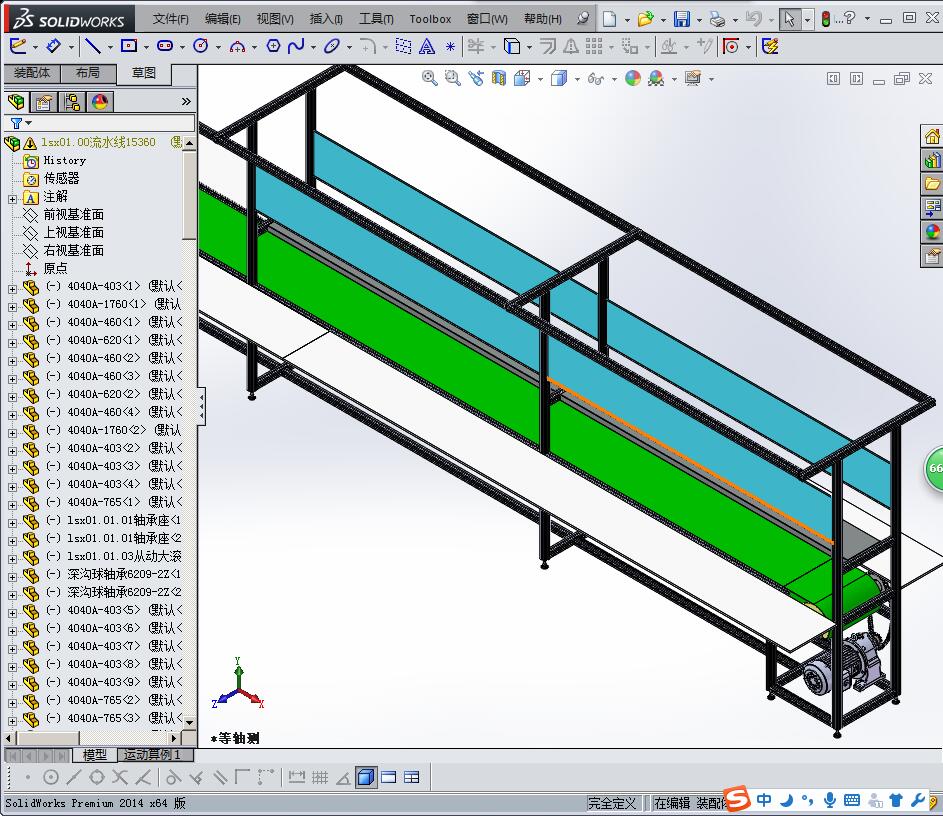Click the Save icon in top toolbar

tap(681, 19)
